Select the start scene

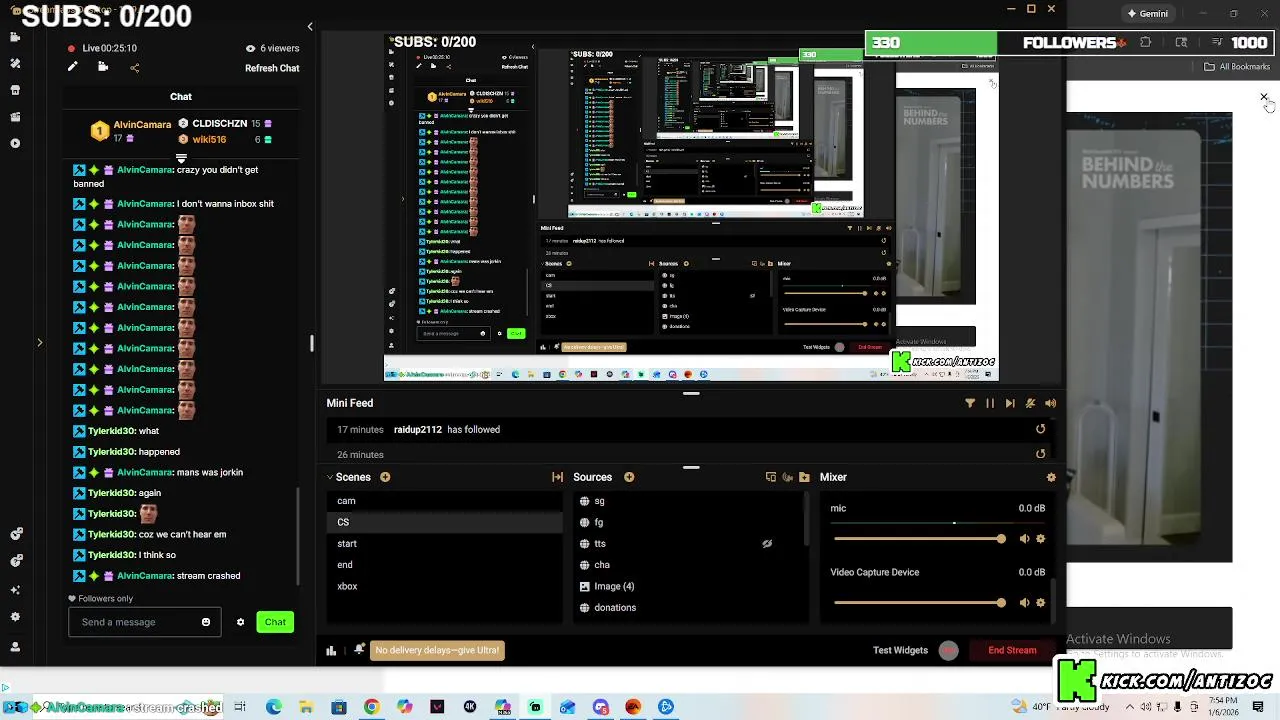444,543
